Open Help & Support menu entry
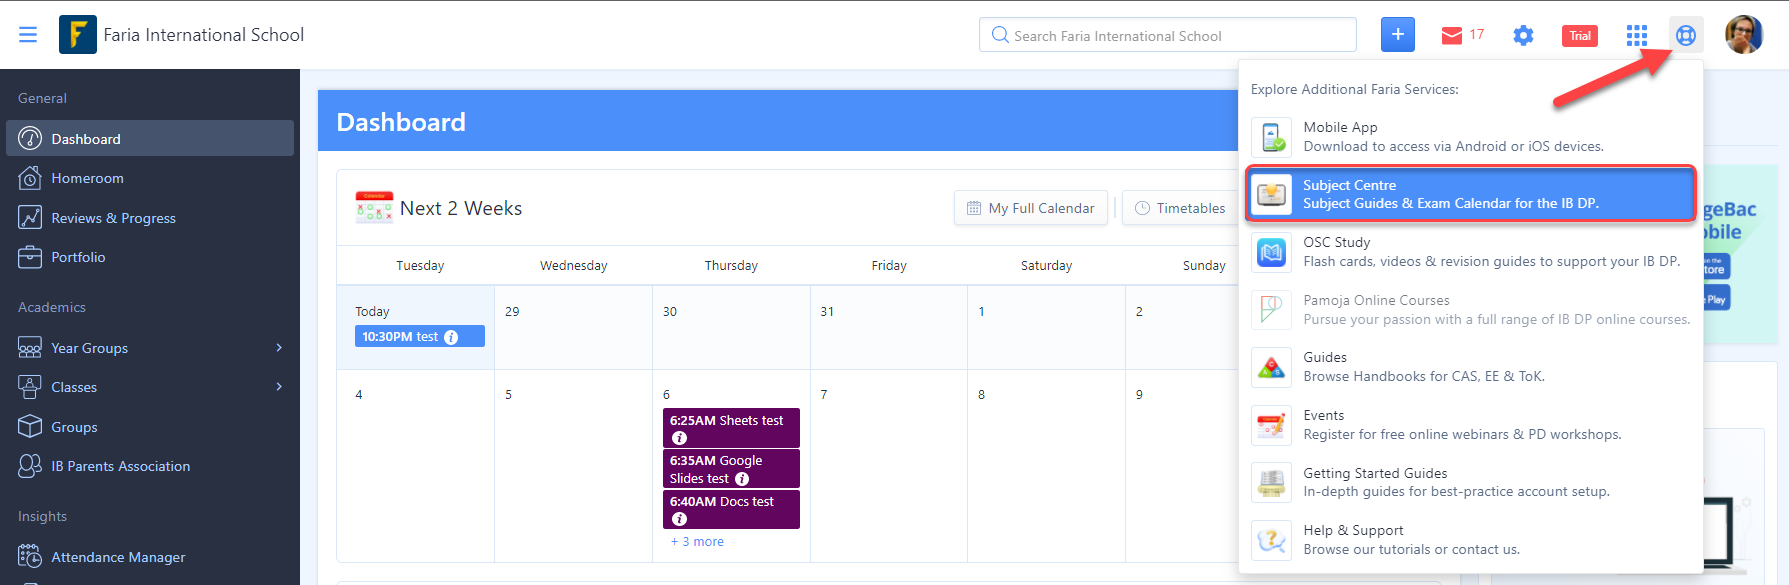 (1470, 540)
